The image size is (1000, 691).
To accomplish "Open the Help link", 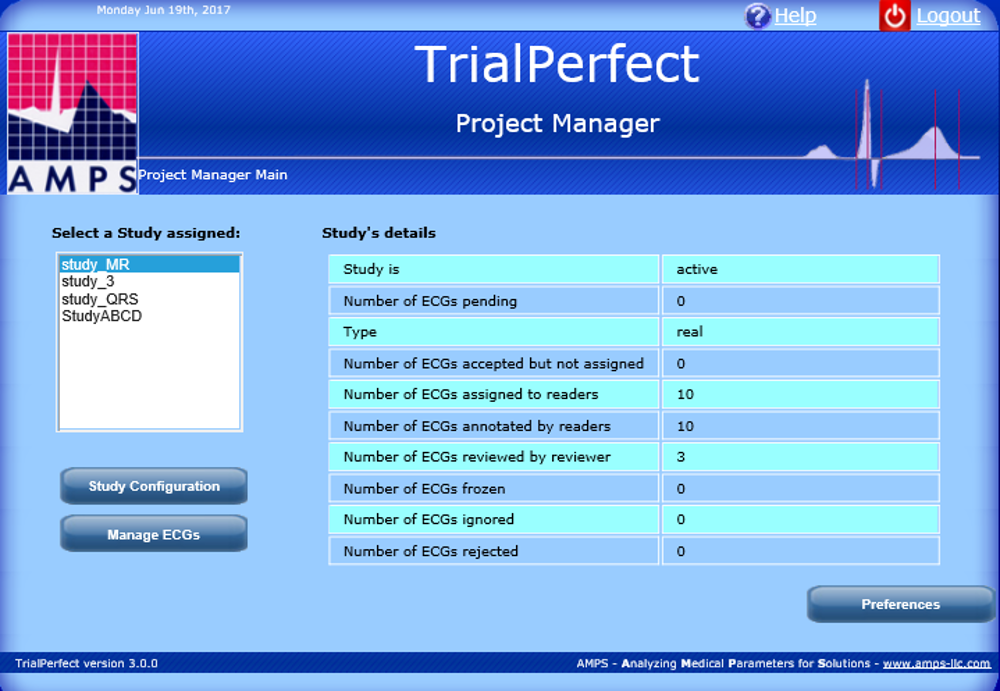I will 795,15.
